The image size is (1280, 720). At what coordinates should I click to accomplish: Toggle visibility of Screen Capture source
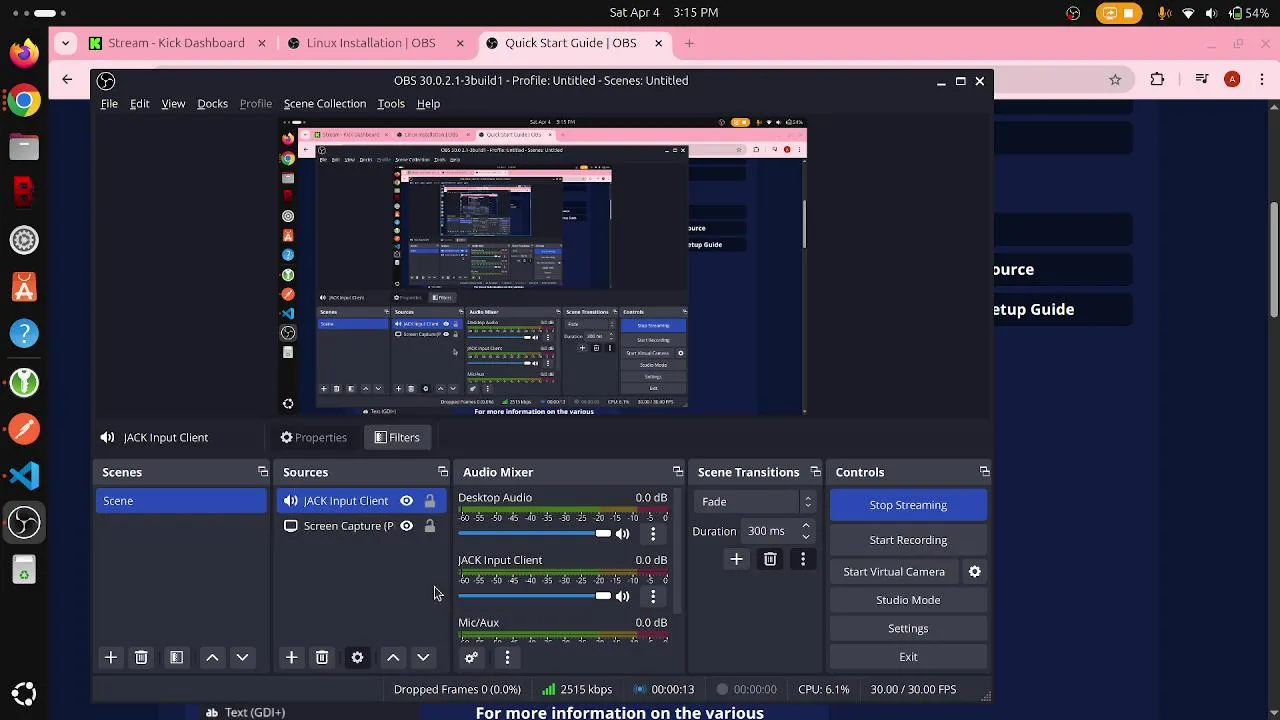406,526
